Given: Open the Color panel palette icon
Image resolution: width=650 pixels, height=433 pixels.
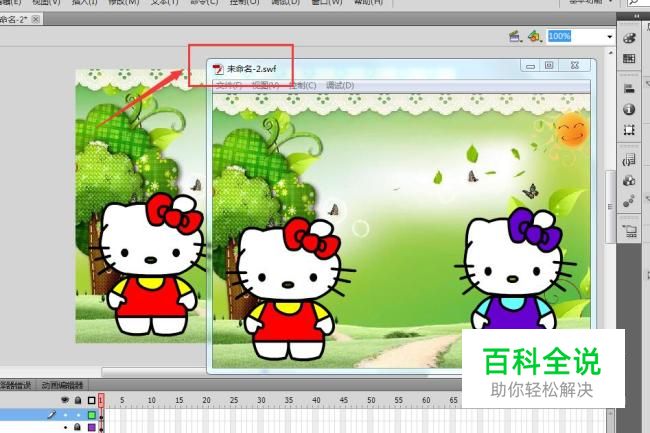Looking at the screenshot, I should point(629,38).
